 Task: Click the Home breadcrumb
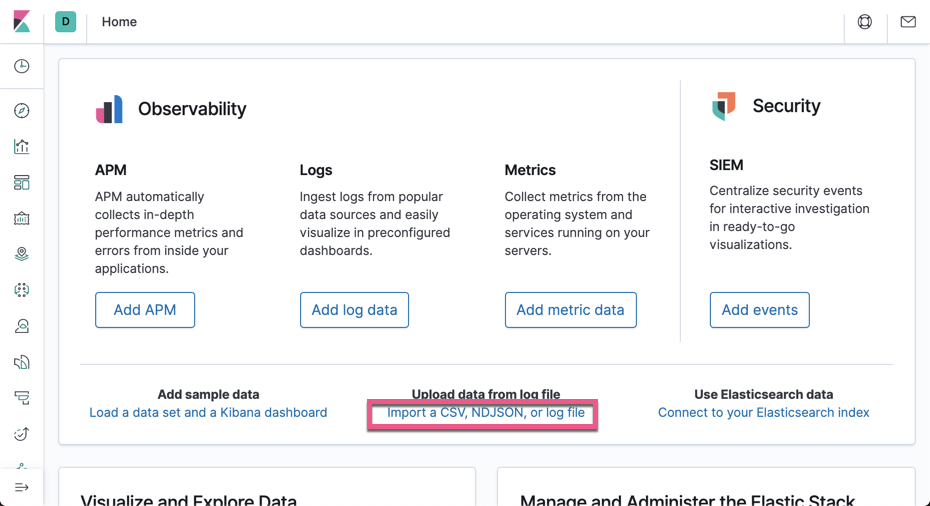click(119, 22)
